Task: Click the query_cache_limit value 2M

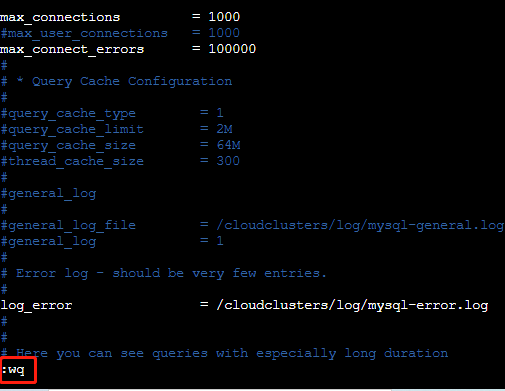Action: point(224,129)
